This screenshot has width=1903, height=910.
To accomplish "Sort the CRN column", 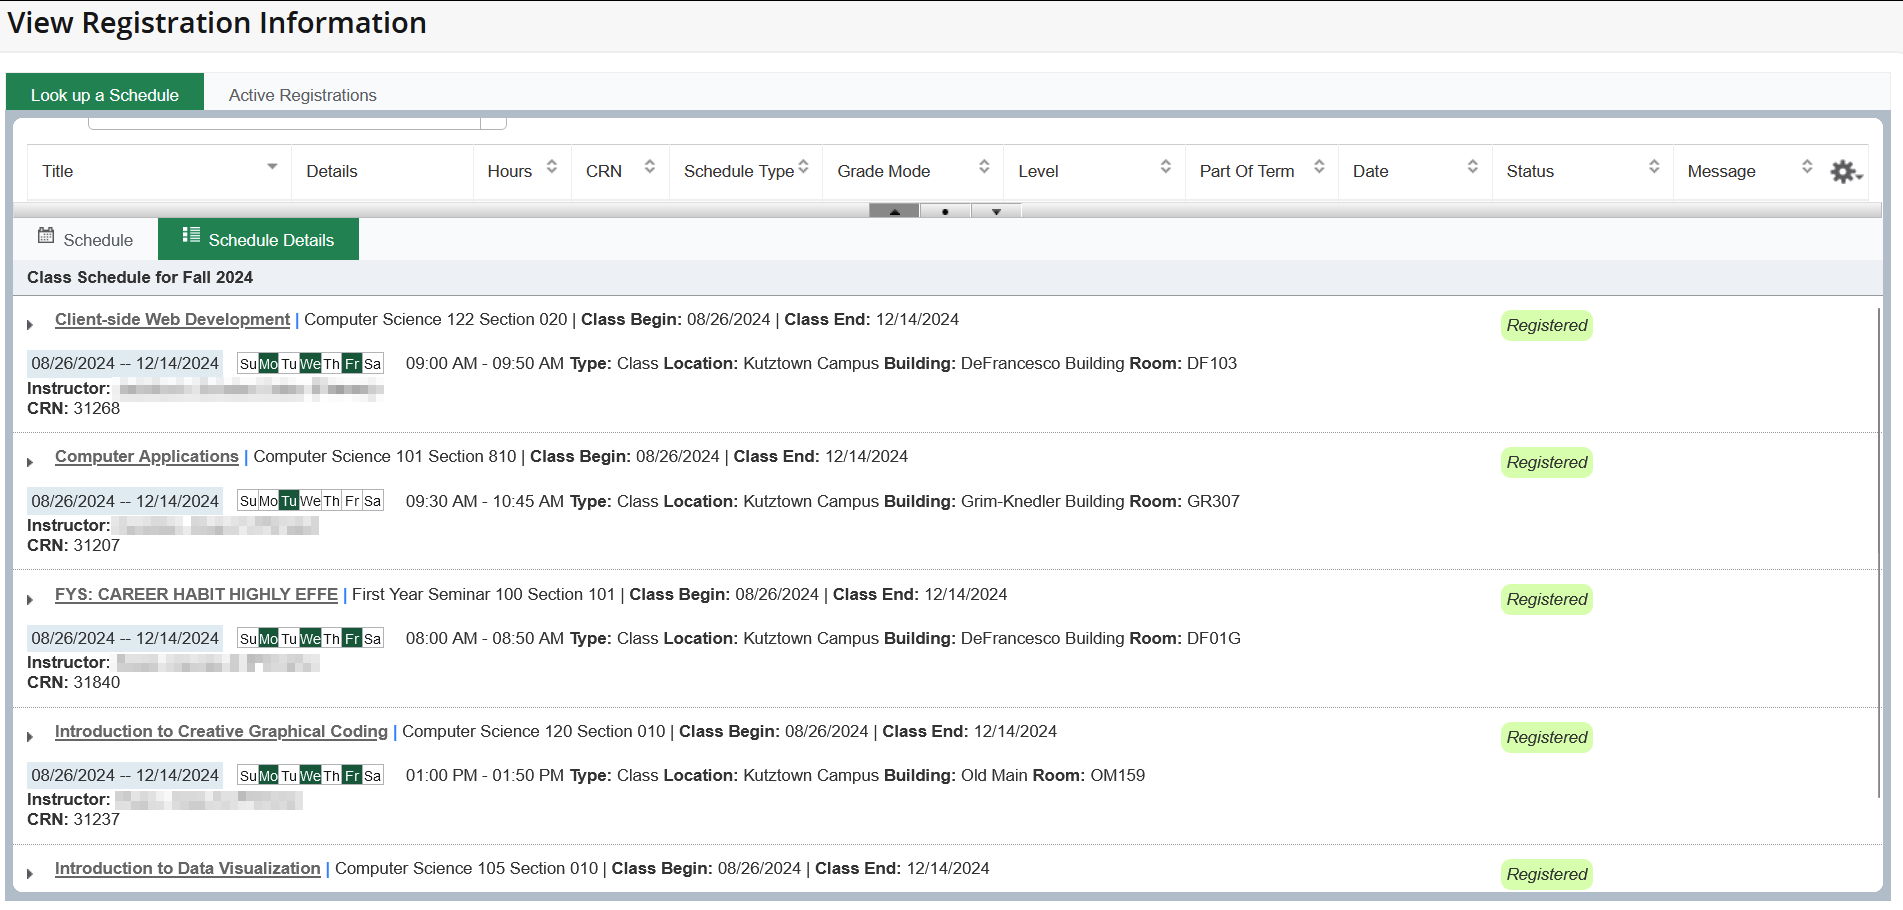I will coord(649,167).
